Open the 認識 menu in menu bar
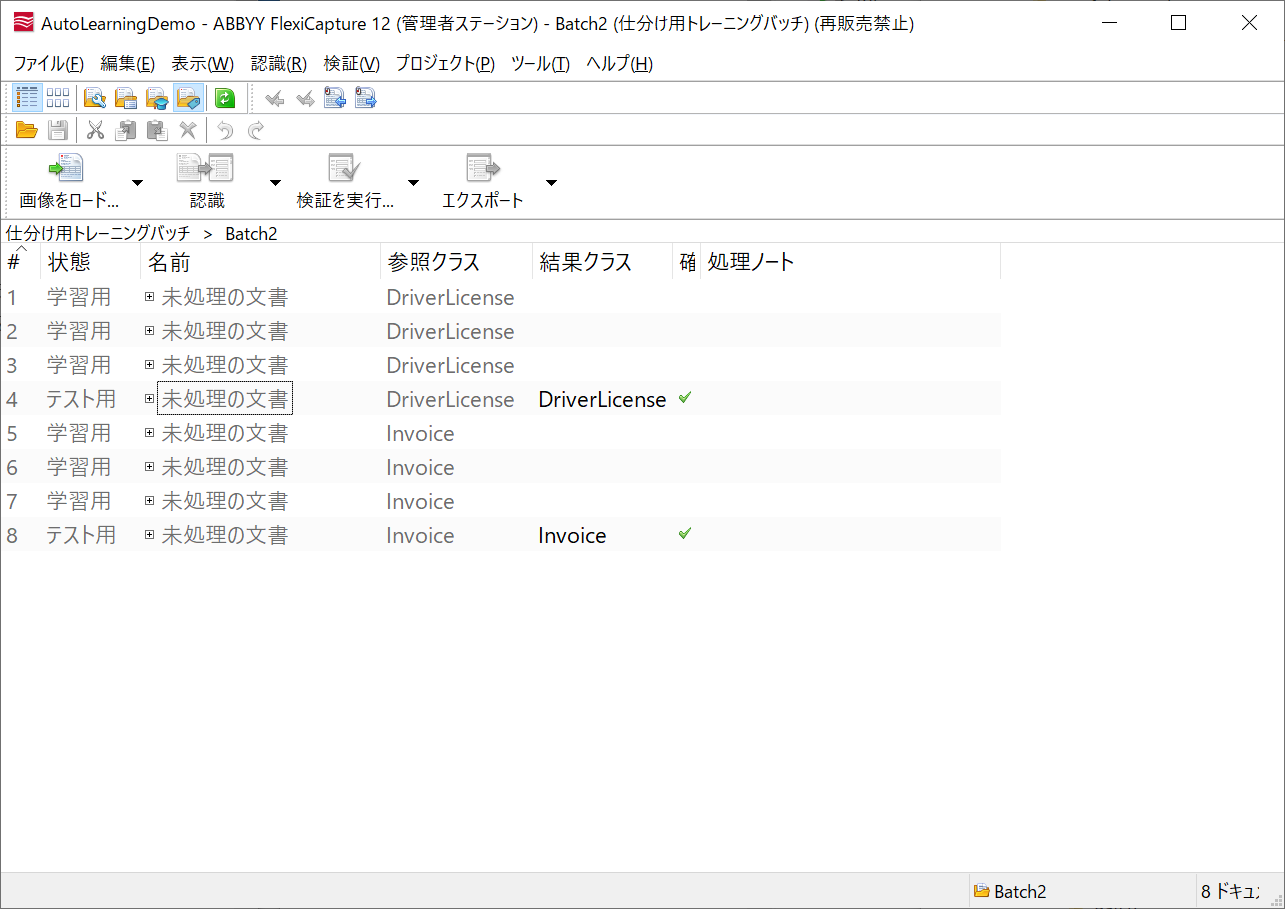This screenshot has width=1285, height=909. 279,64
